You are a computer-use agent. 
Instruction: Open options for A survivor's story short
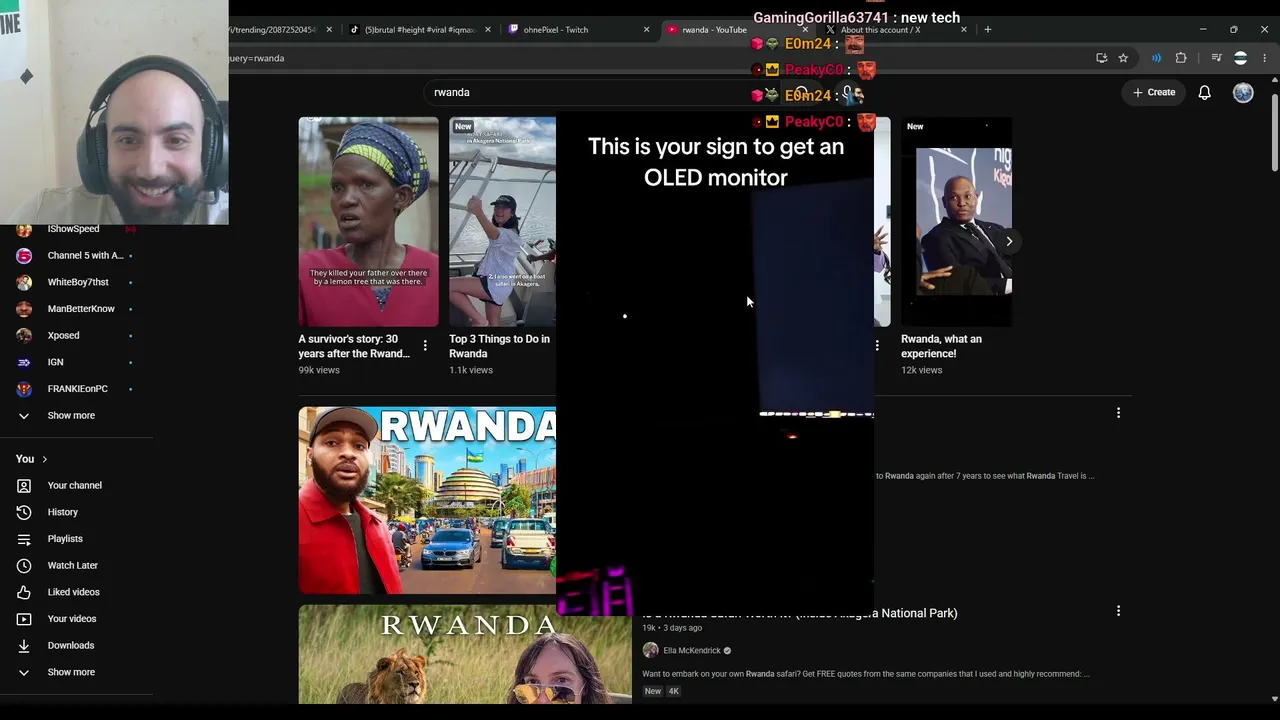425,346
